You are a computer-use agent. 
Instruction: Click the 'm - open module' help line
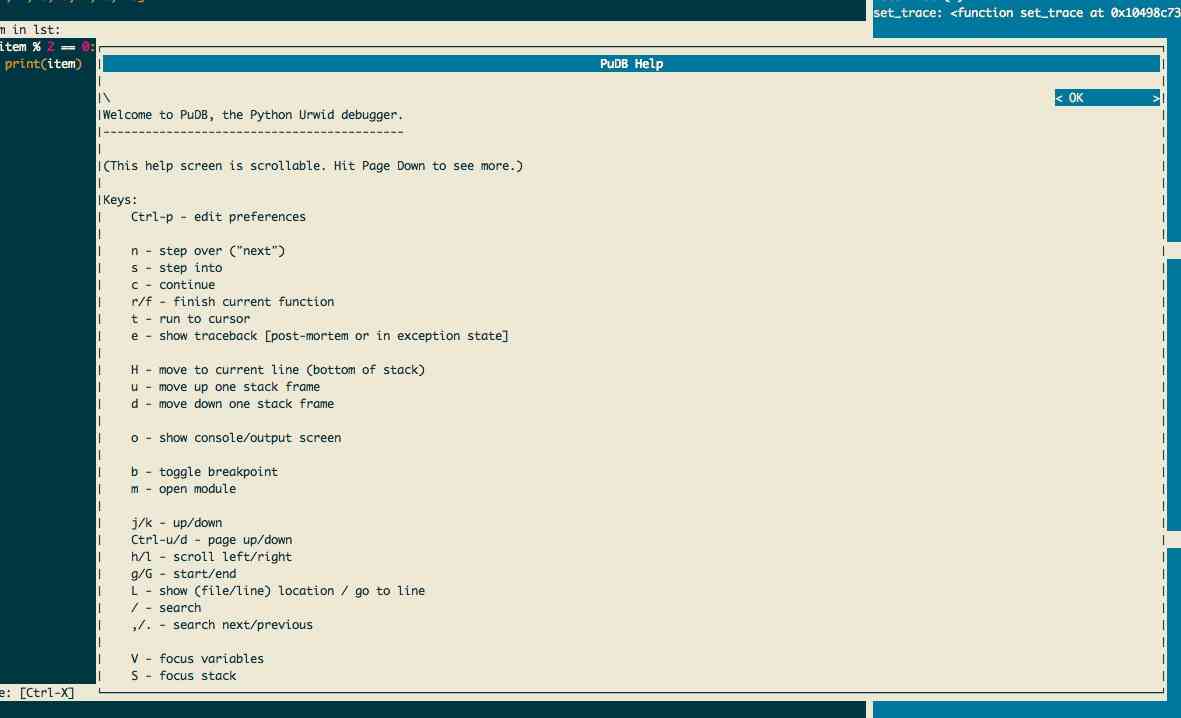tap(183, 489)
